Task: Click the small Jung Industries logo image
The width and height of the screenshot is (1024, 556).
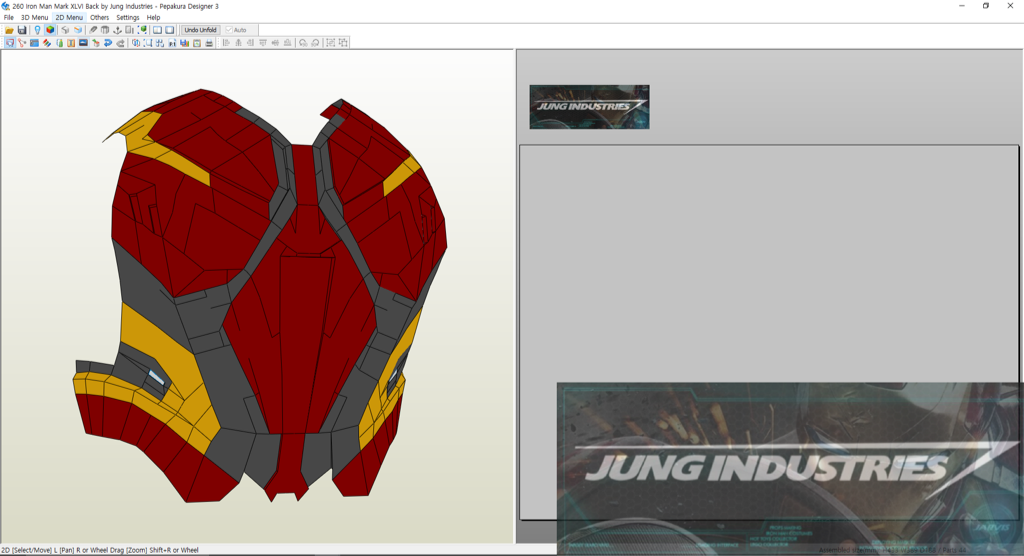Action: 589,106
